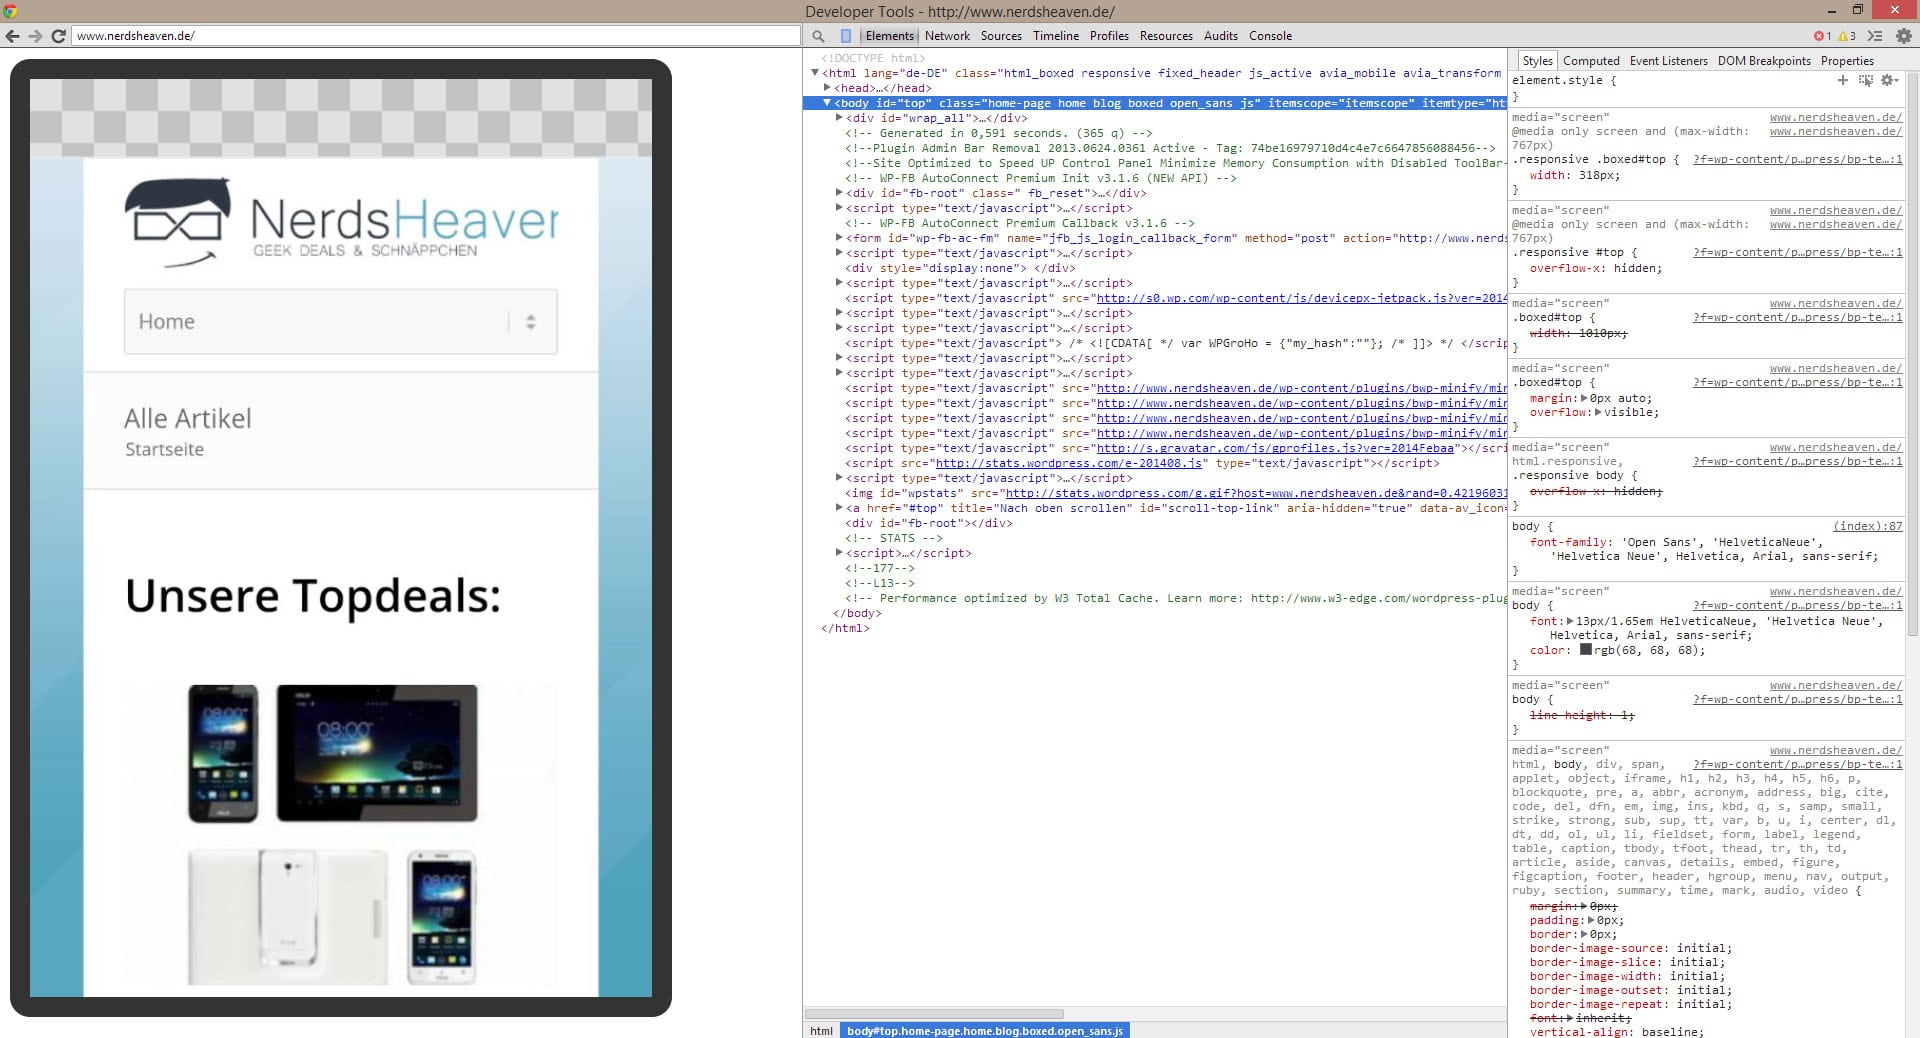Activate the inspect element magnifier
Image resolution: width=1920 pixels, height=1038 pixels.
point(818,36)
